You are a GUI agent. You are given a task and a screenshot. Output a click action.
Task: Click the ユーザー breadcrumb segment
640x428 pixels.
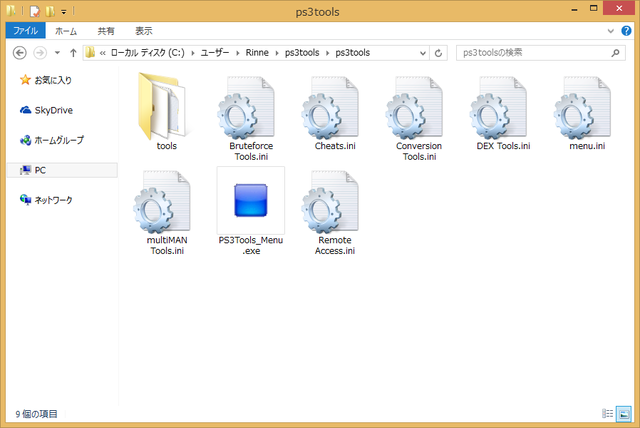coord(215,53)
